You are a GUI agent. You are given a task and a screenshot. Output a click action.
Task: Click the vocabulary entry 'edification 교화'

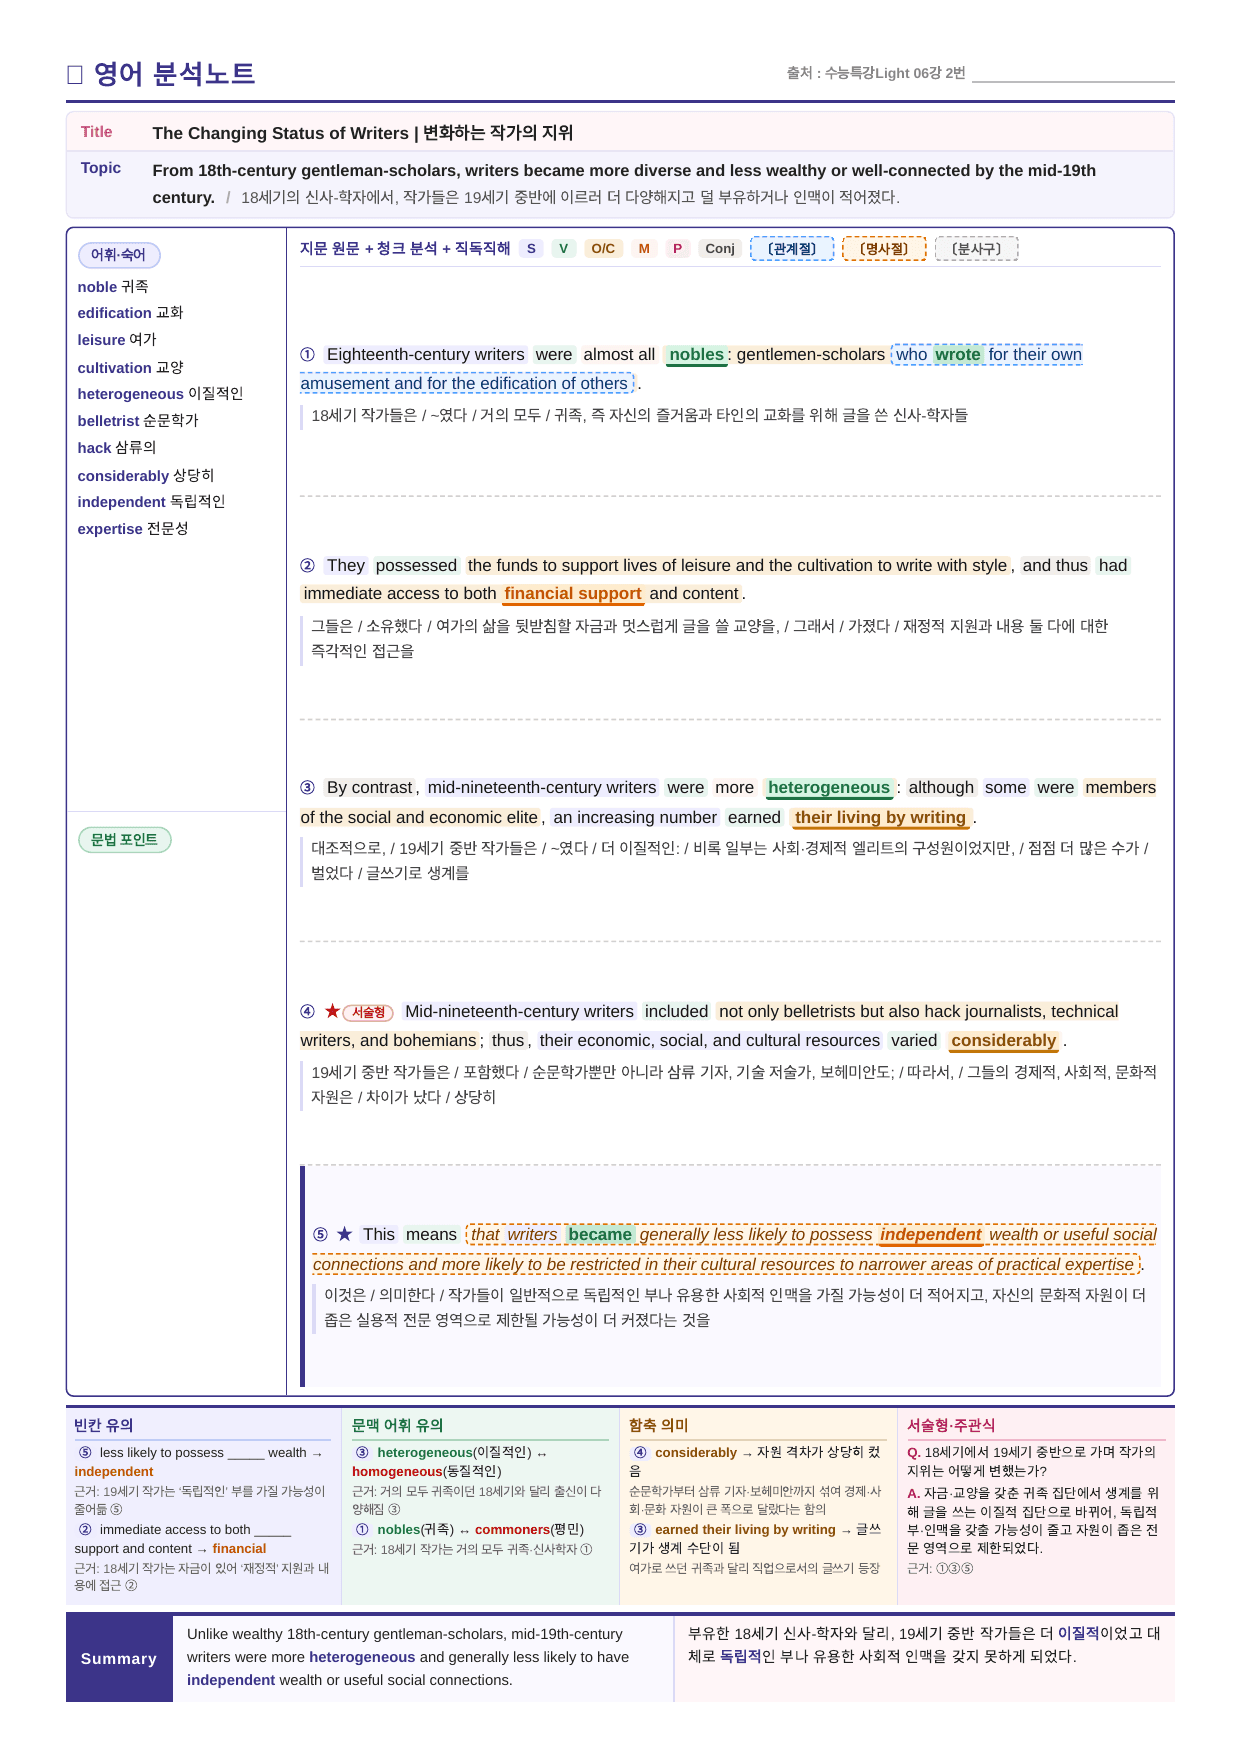130,313
